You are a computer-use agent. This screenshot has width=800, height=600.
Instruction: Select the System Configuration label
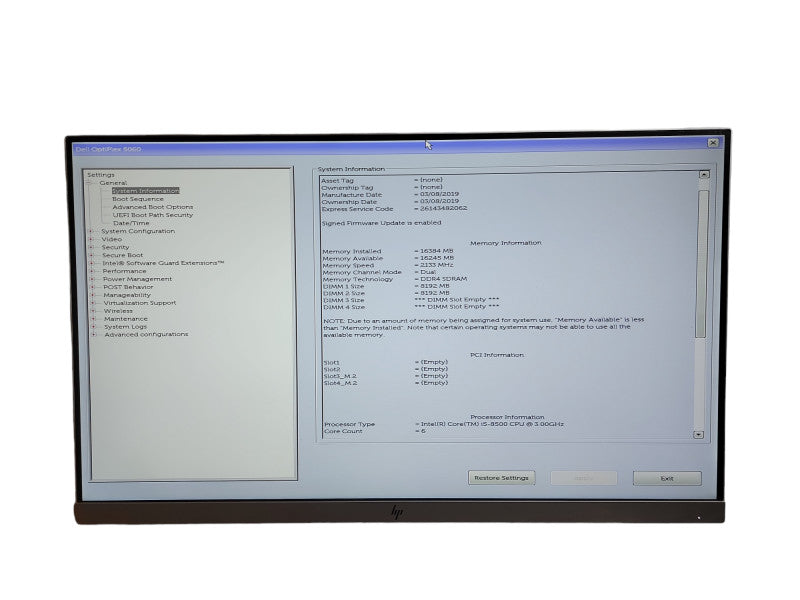(x=138, y=231)
